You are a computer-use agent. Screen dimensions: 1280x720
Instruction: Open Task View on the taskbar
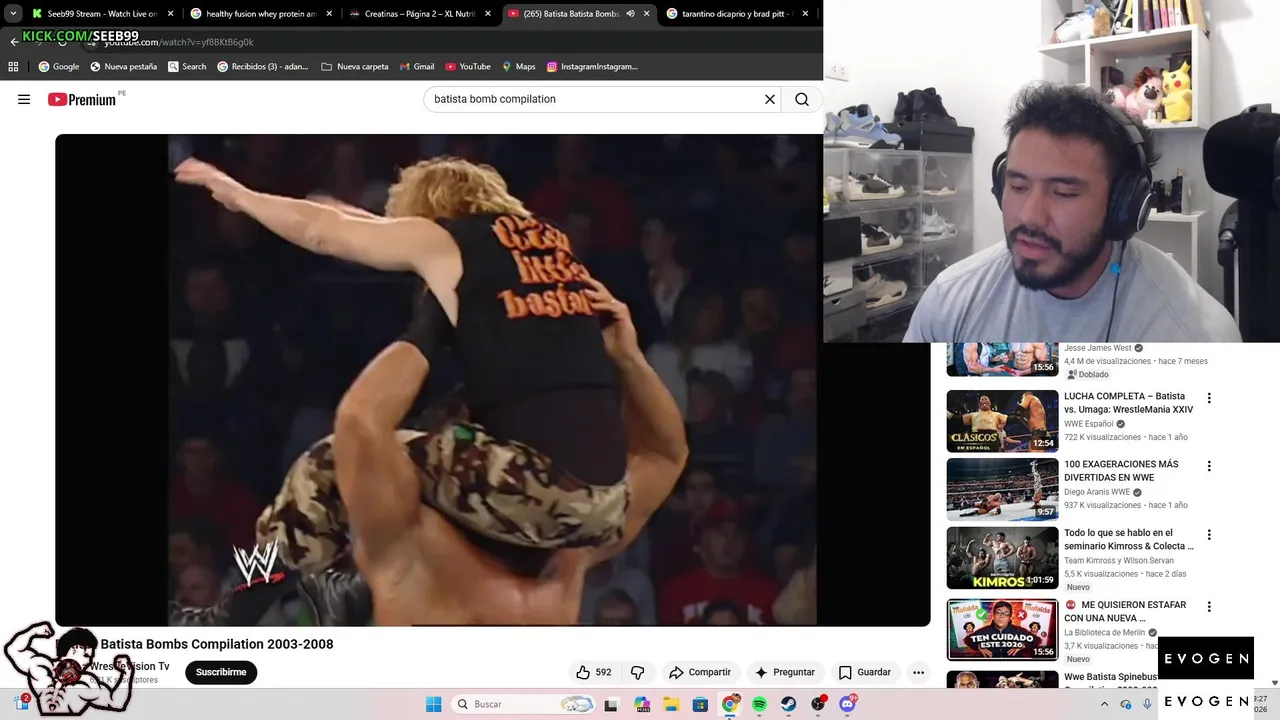(x=611, y=704)
